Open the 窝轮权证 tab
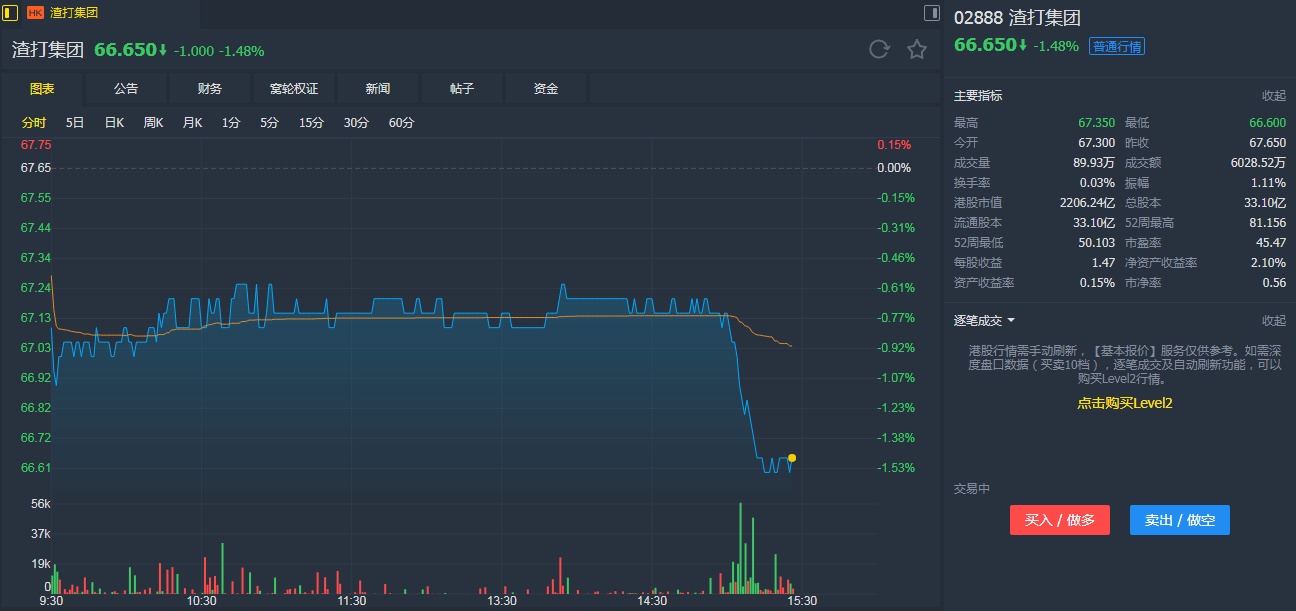This screenshot has width=1296, height=611. pyautogui.click(x=294, y=89)
